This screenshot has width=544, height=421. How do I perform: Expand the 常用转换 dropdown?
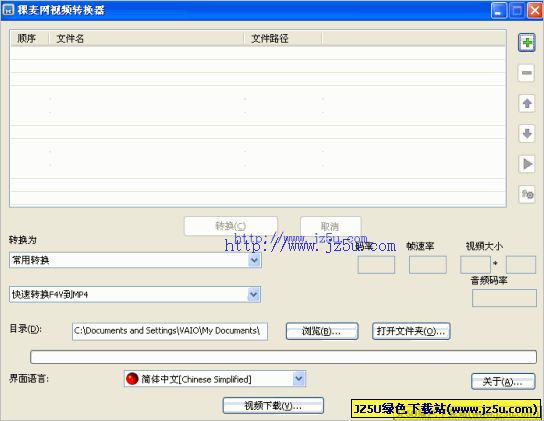coord(254,260)
